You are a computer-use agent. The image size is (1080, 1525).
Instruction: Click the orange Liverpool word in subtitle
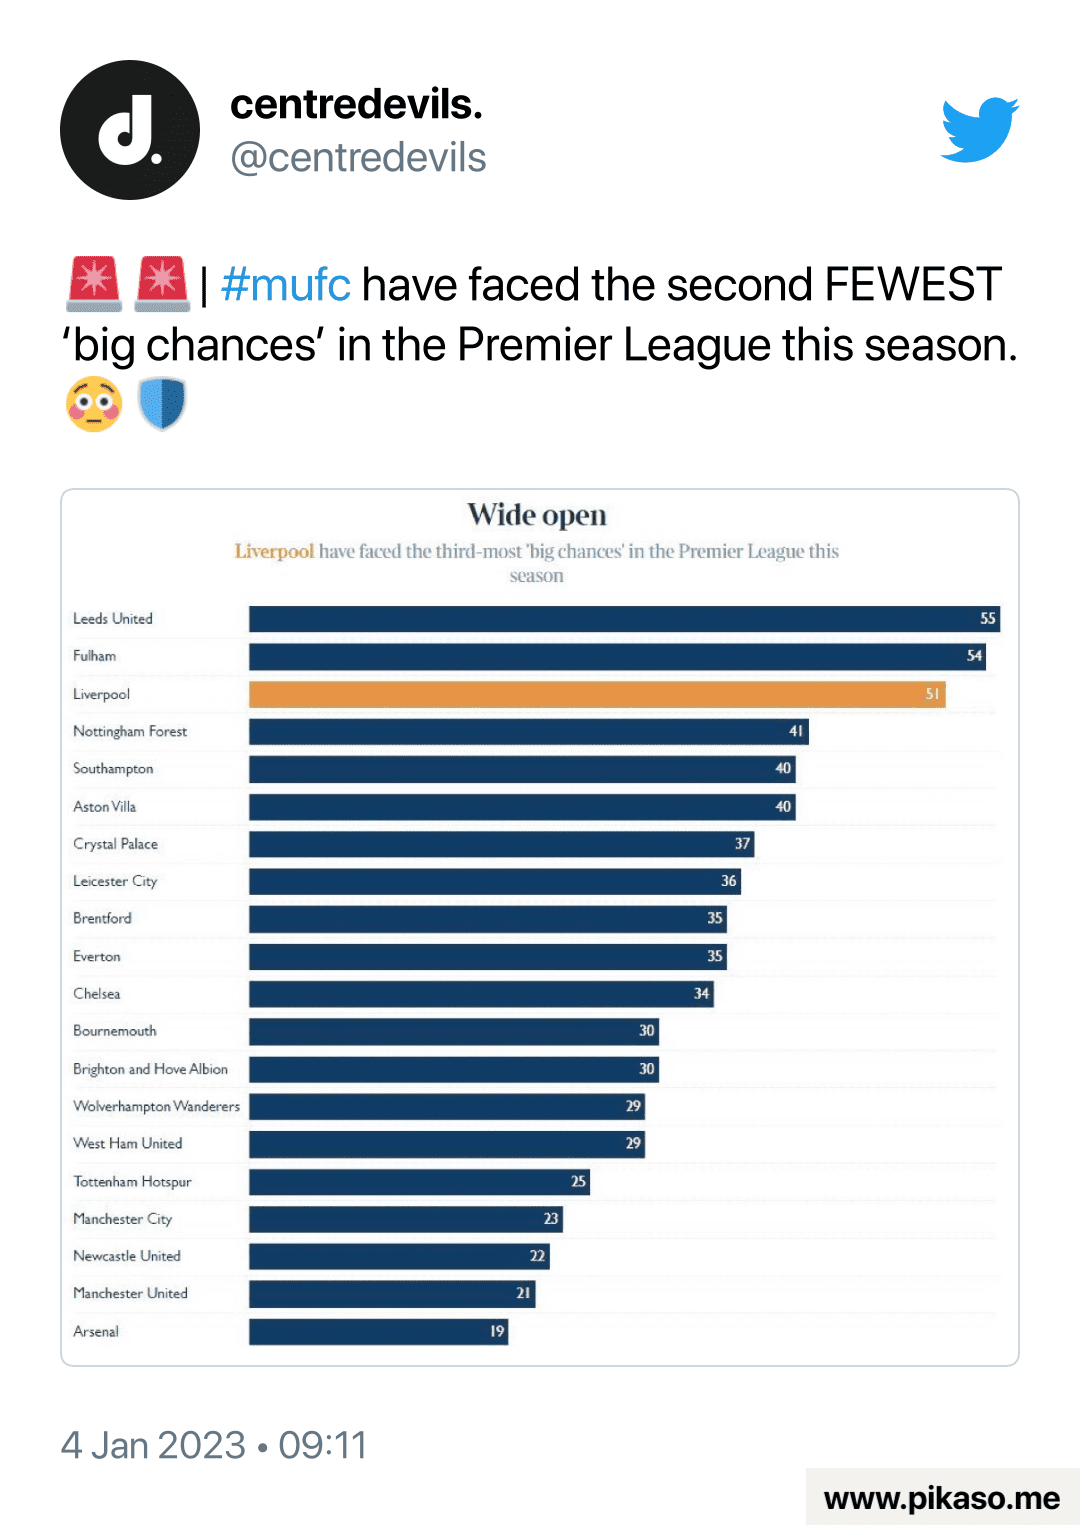point(274,551)
